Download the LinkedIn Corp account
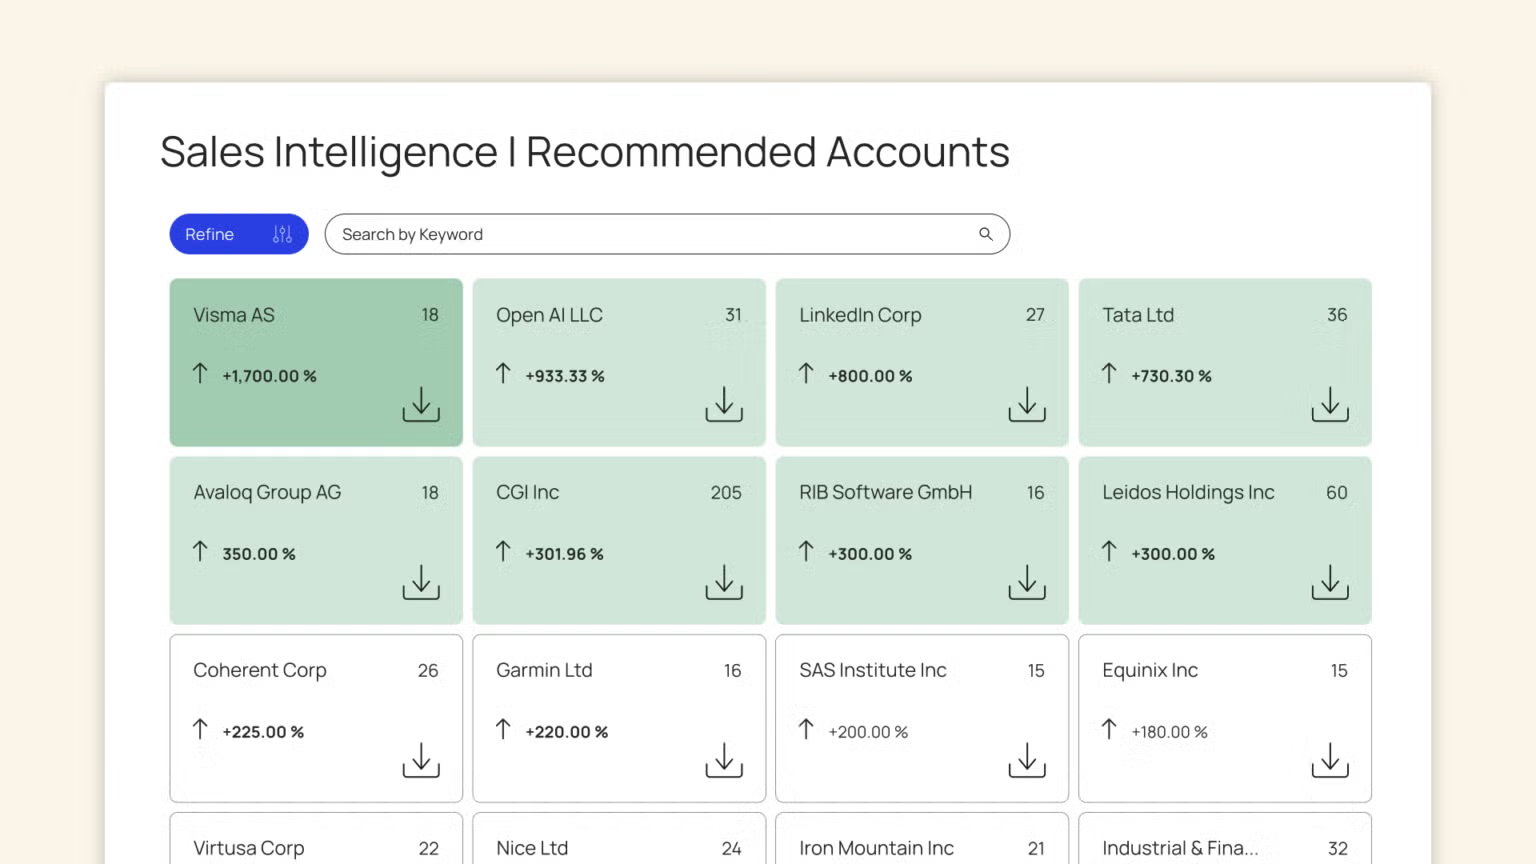Image resolution: width=1536 pixels, height=864 pixels. 1027,404
